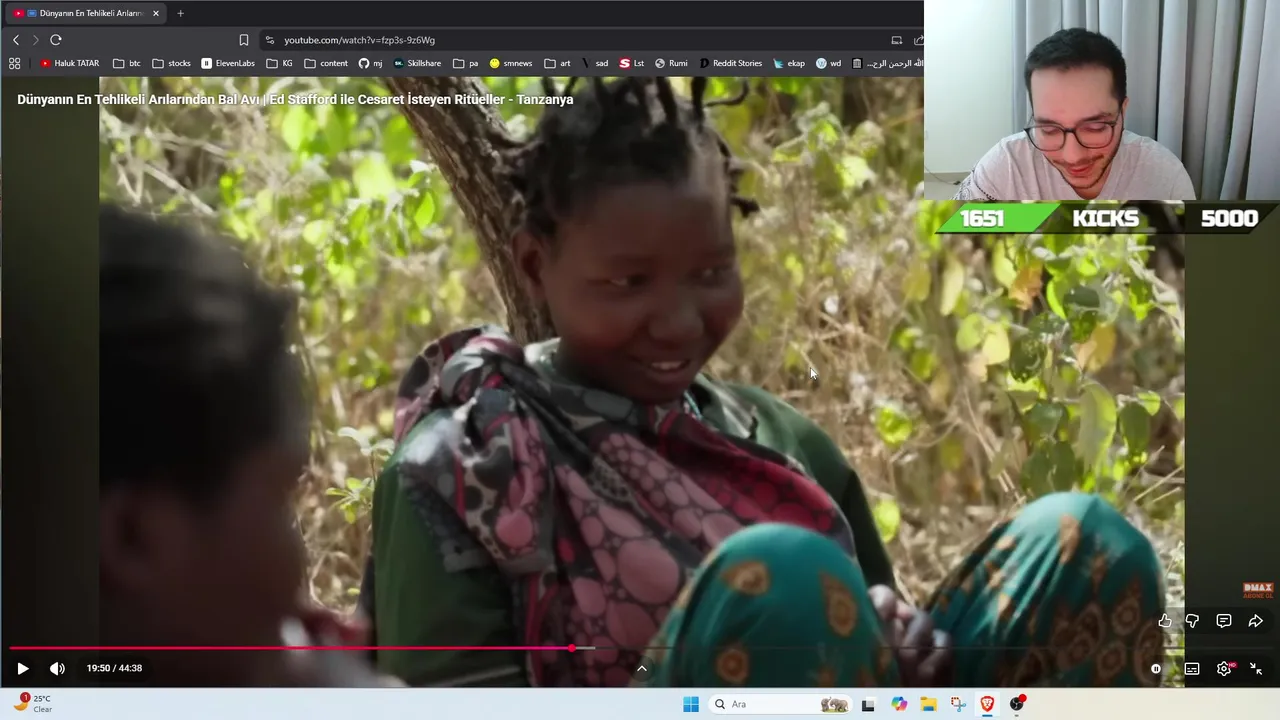
Task: Open smnews bookmark
Action: pyautogui.click(x=510, y=63)
